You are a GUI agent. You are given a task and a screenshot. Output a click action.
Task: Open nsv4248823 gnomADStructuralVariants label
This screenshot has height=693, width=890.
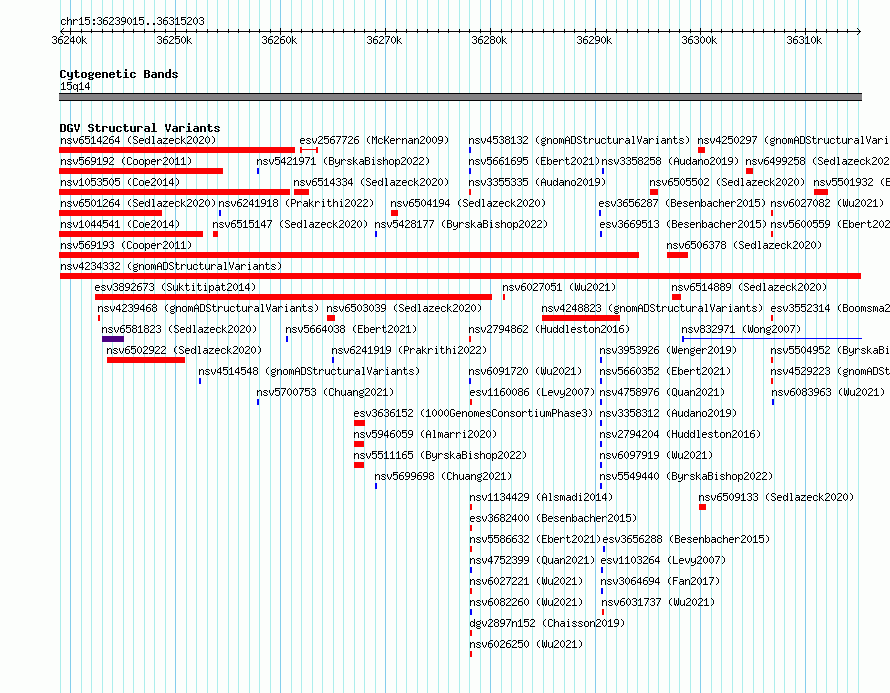coord(652,308)
